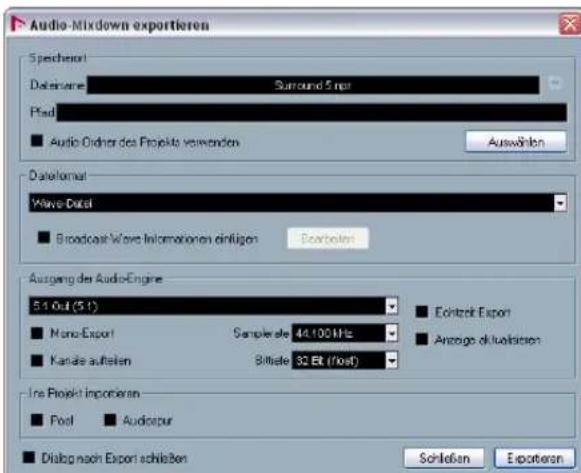Edit the Dateiname field showing Surround 5

313,85
